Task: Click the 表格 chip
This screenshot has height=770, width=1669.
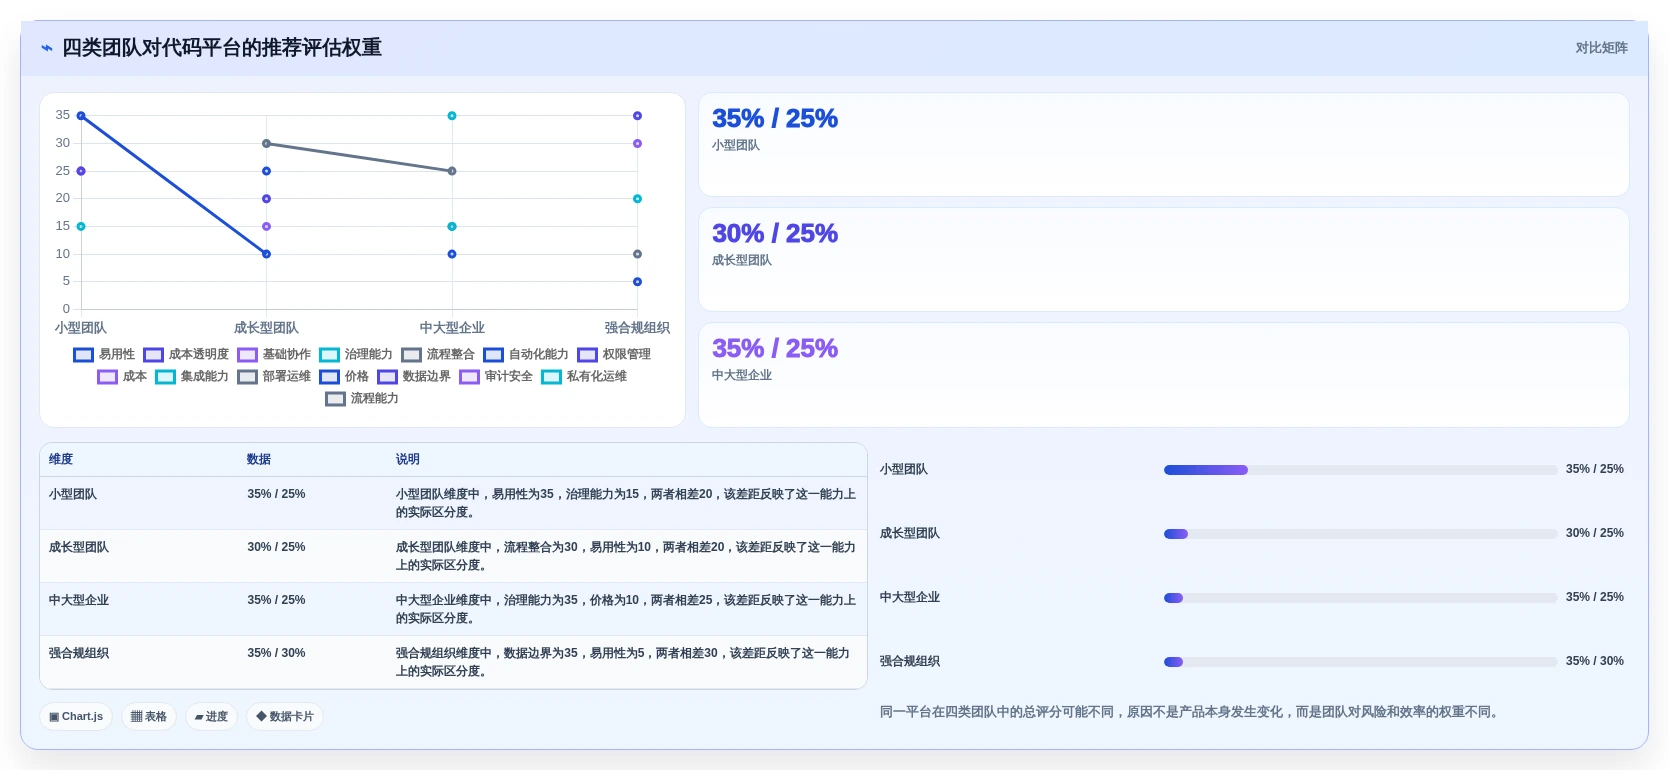Action: coord(149,716)
